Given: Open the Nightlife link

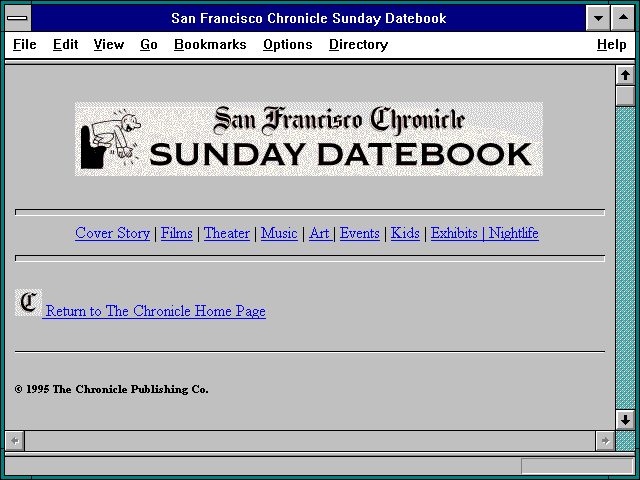Looking at the screenshot, I should click(x=513, y=233).
